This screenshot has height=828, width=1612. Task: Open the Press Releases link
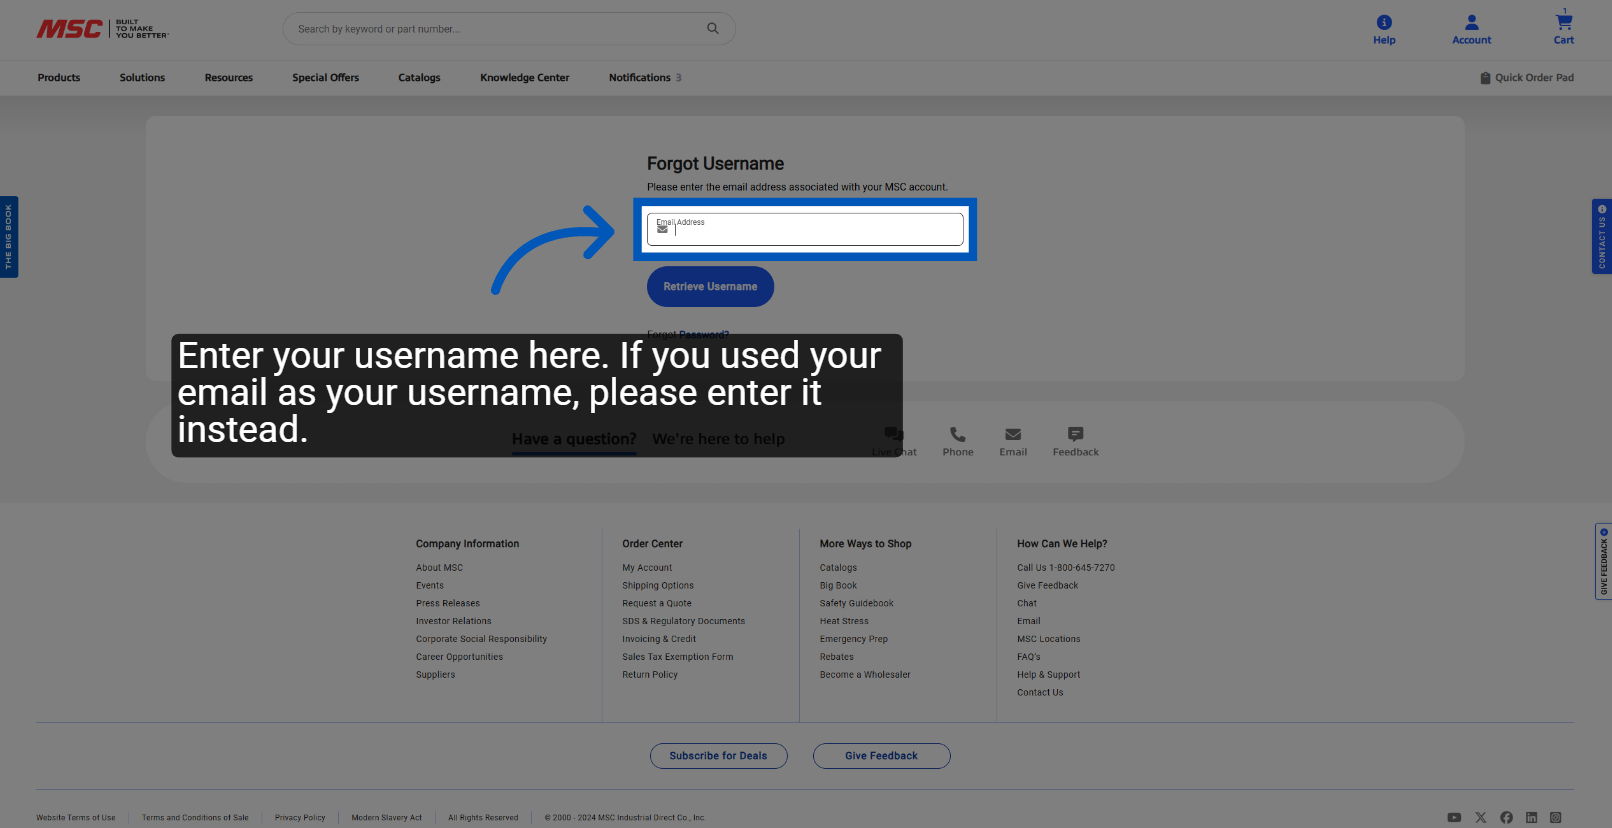(448, 604)
